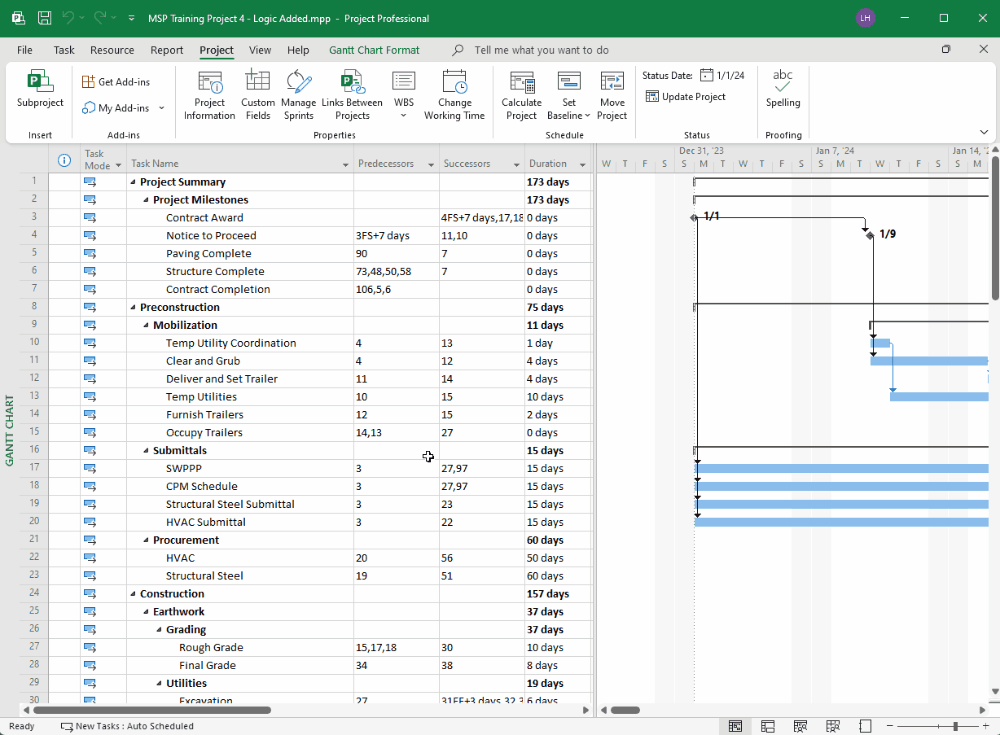This screenshot has height=735, width=1000.
Task: Open the Report tab
Action: (166, 50)
